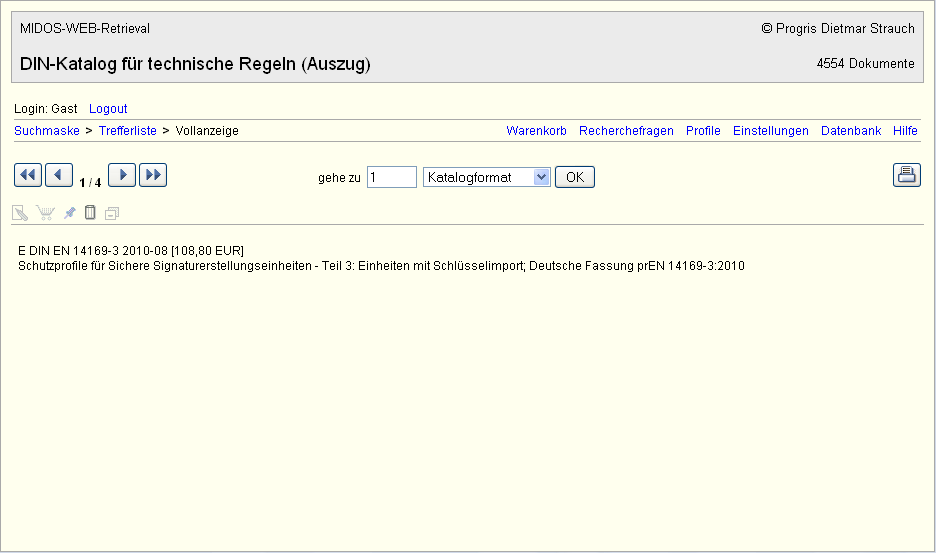
Task: Open the Katalogformat dropdown
Action: 487,177
